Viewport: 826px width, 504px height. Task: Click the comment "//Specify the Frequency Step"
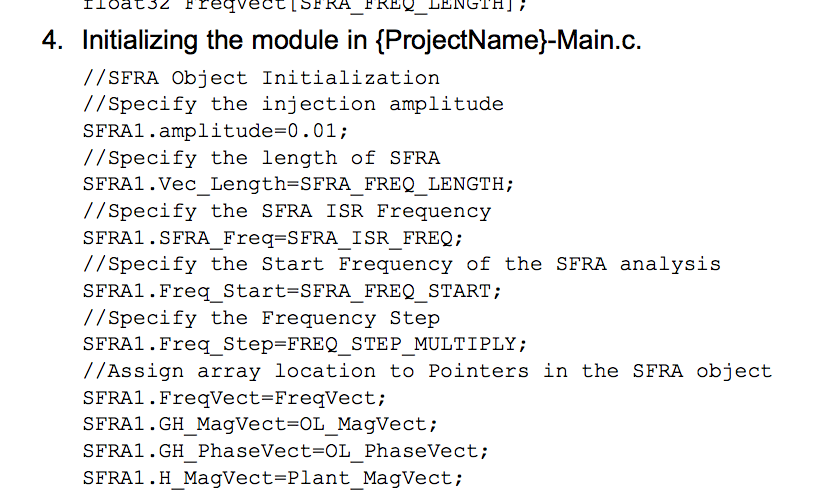pos(261,318)
